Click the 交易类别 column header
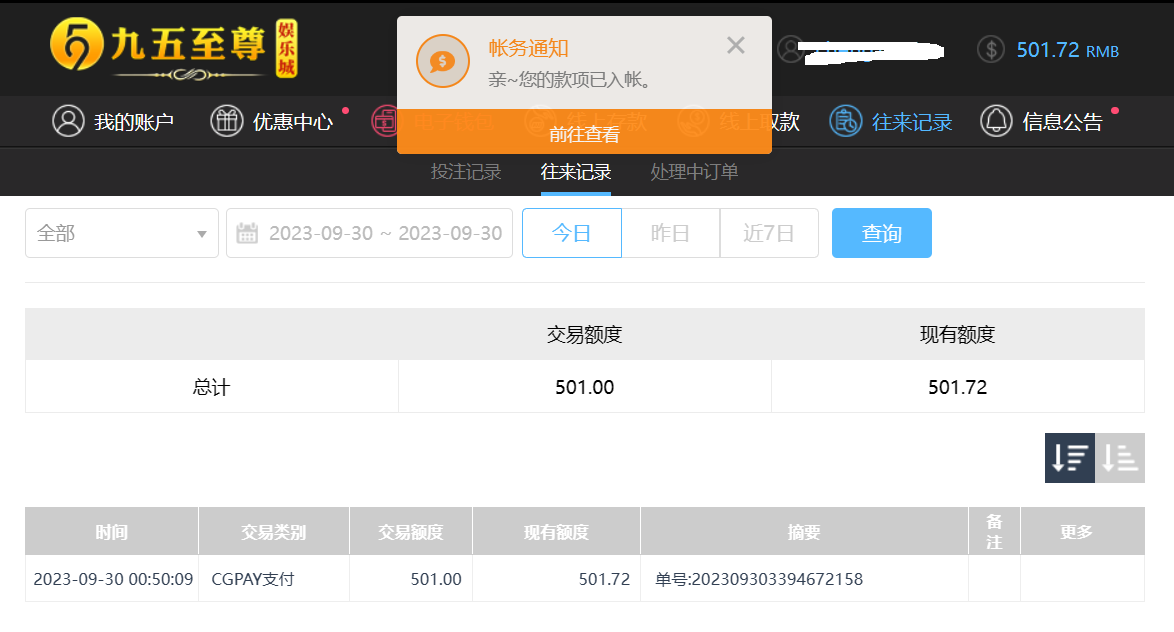 point(273,532)
